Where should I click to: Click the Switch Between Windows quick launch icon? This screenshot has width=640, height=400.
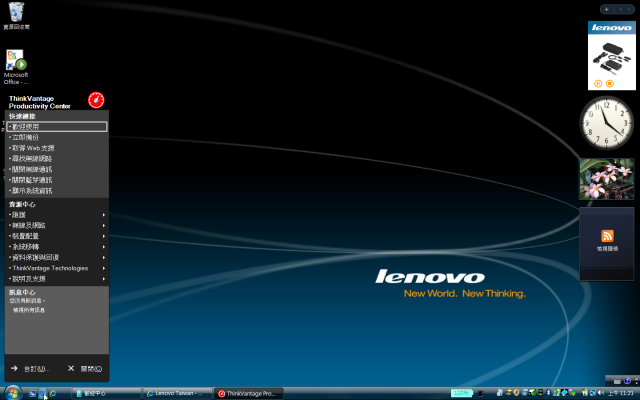(x=42, y=393)
